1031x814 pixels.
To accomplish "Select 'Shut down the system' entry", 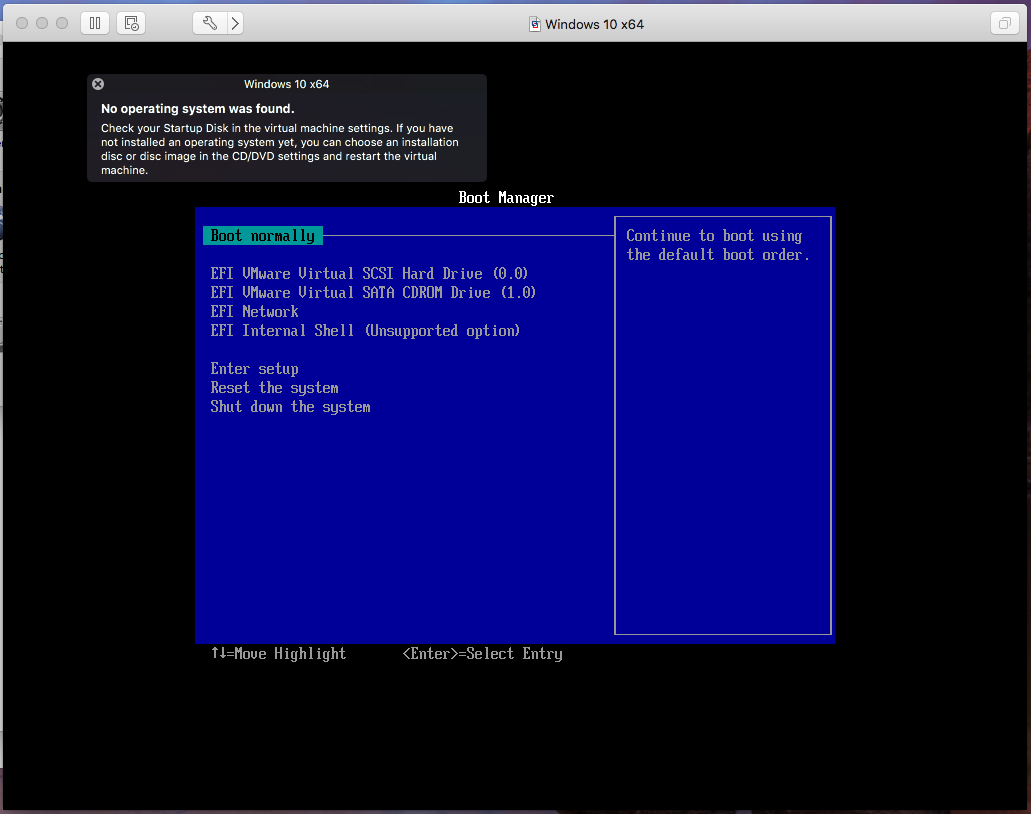I will click(290, 407).
